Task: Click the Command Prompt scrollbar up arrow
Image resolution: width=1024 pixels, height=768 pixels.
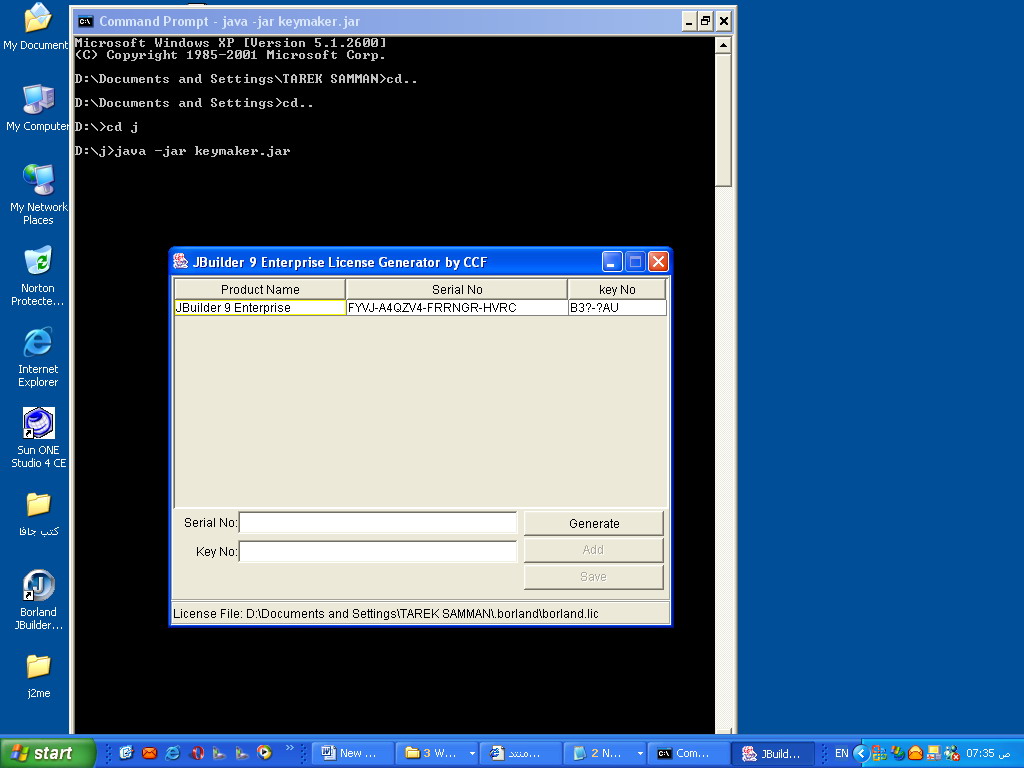Action: tap(723, 45)
